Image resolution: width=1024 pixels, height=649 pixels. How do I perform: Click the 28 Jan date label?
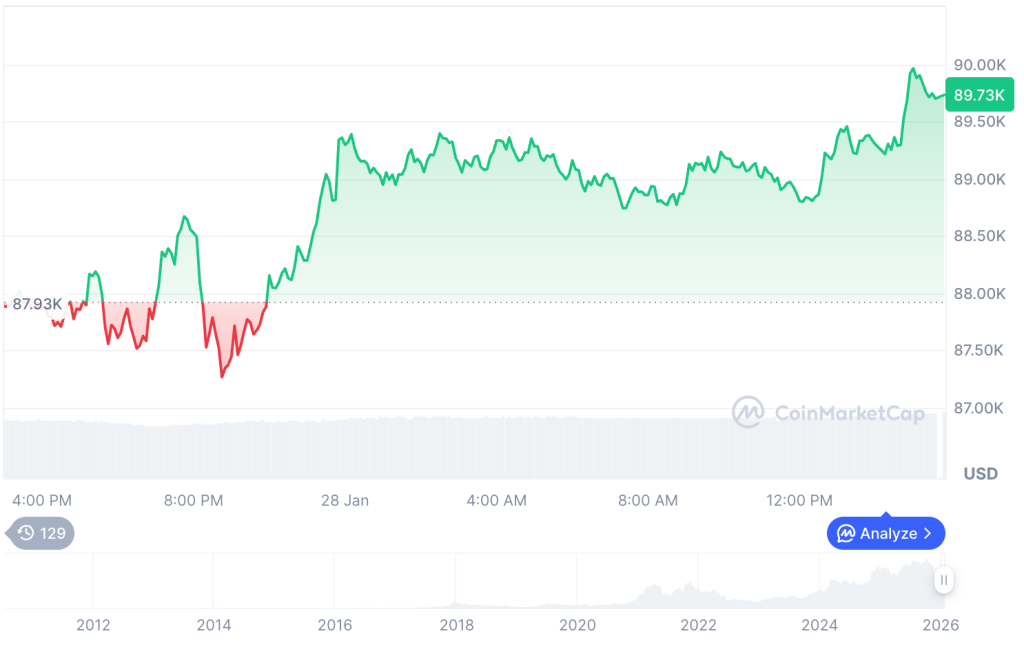pyautogui.click(x=345, y=500)
